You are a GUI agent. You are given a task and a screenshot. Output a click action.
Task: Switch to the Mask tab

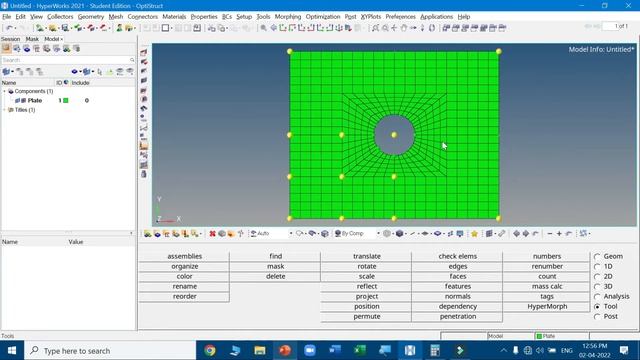[x=32, y=39]
